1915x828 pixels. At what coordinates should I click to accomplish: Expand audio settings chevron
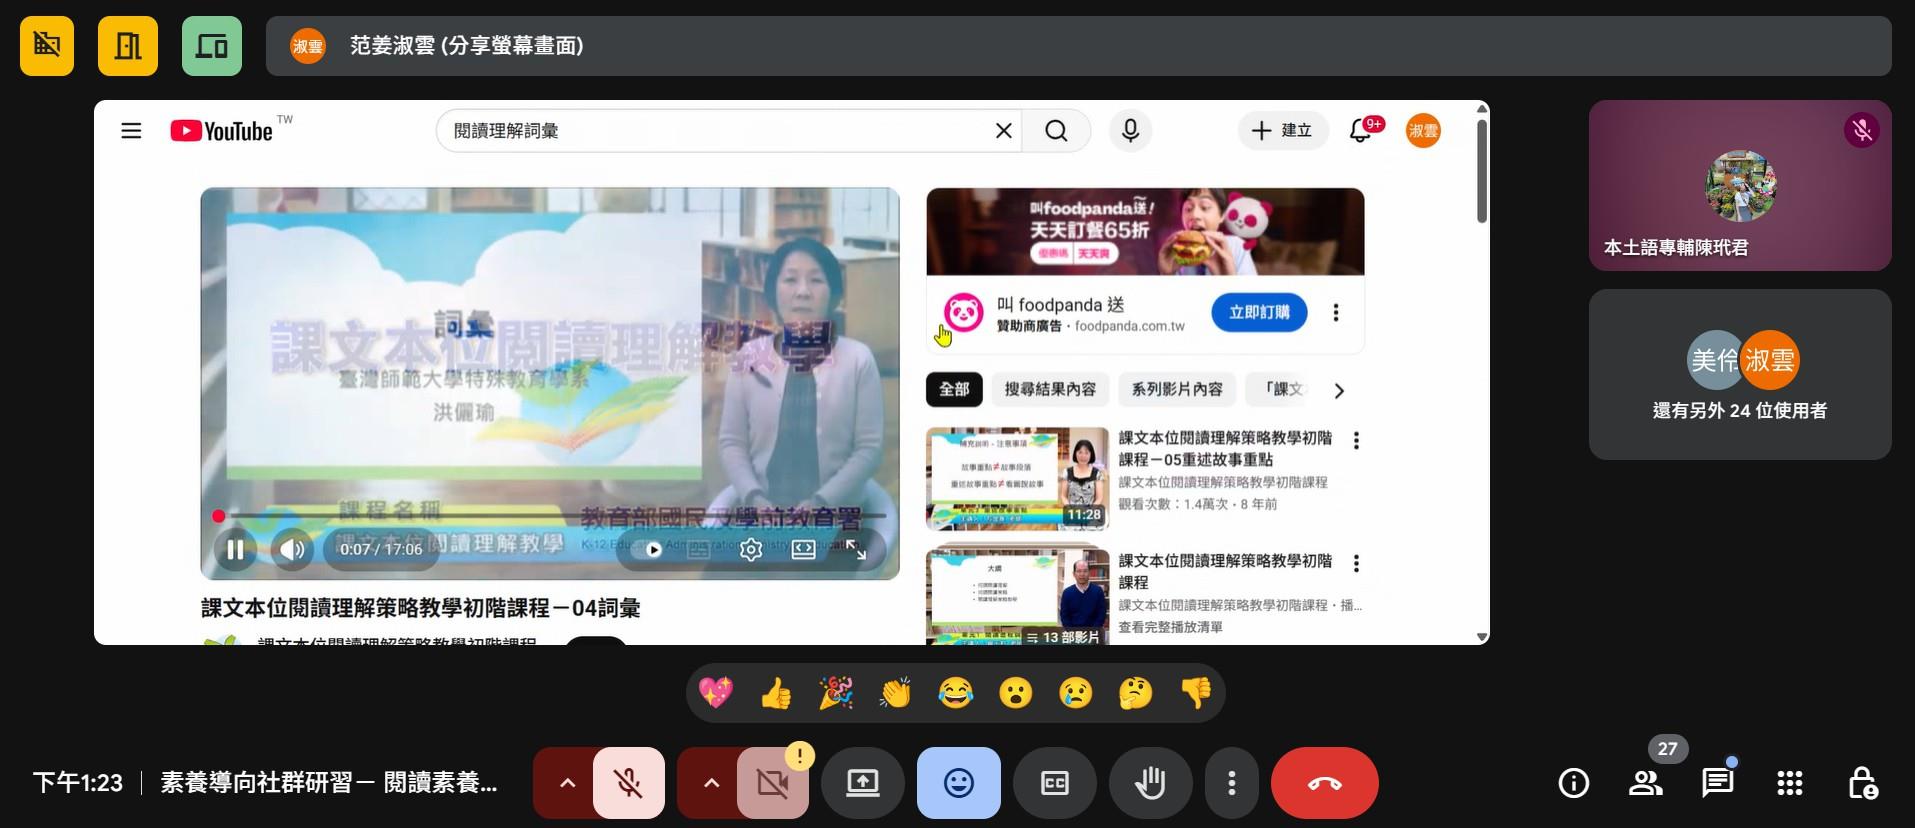567,783
